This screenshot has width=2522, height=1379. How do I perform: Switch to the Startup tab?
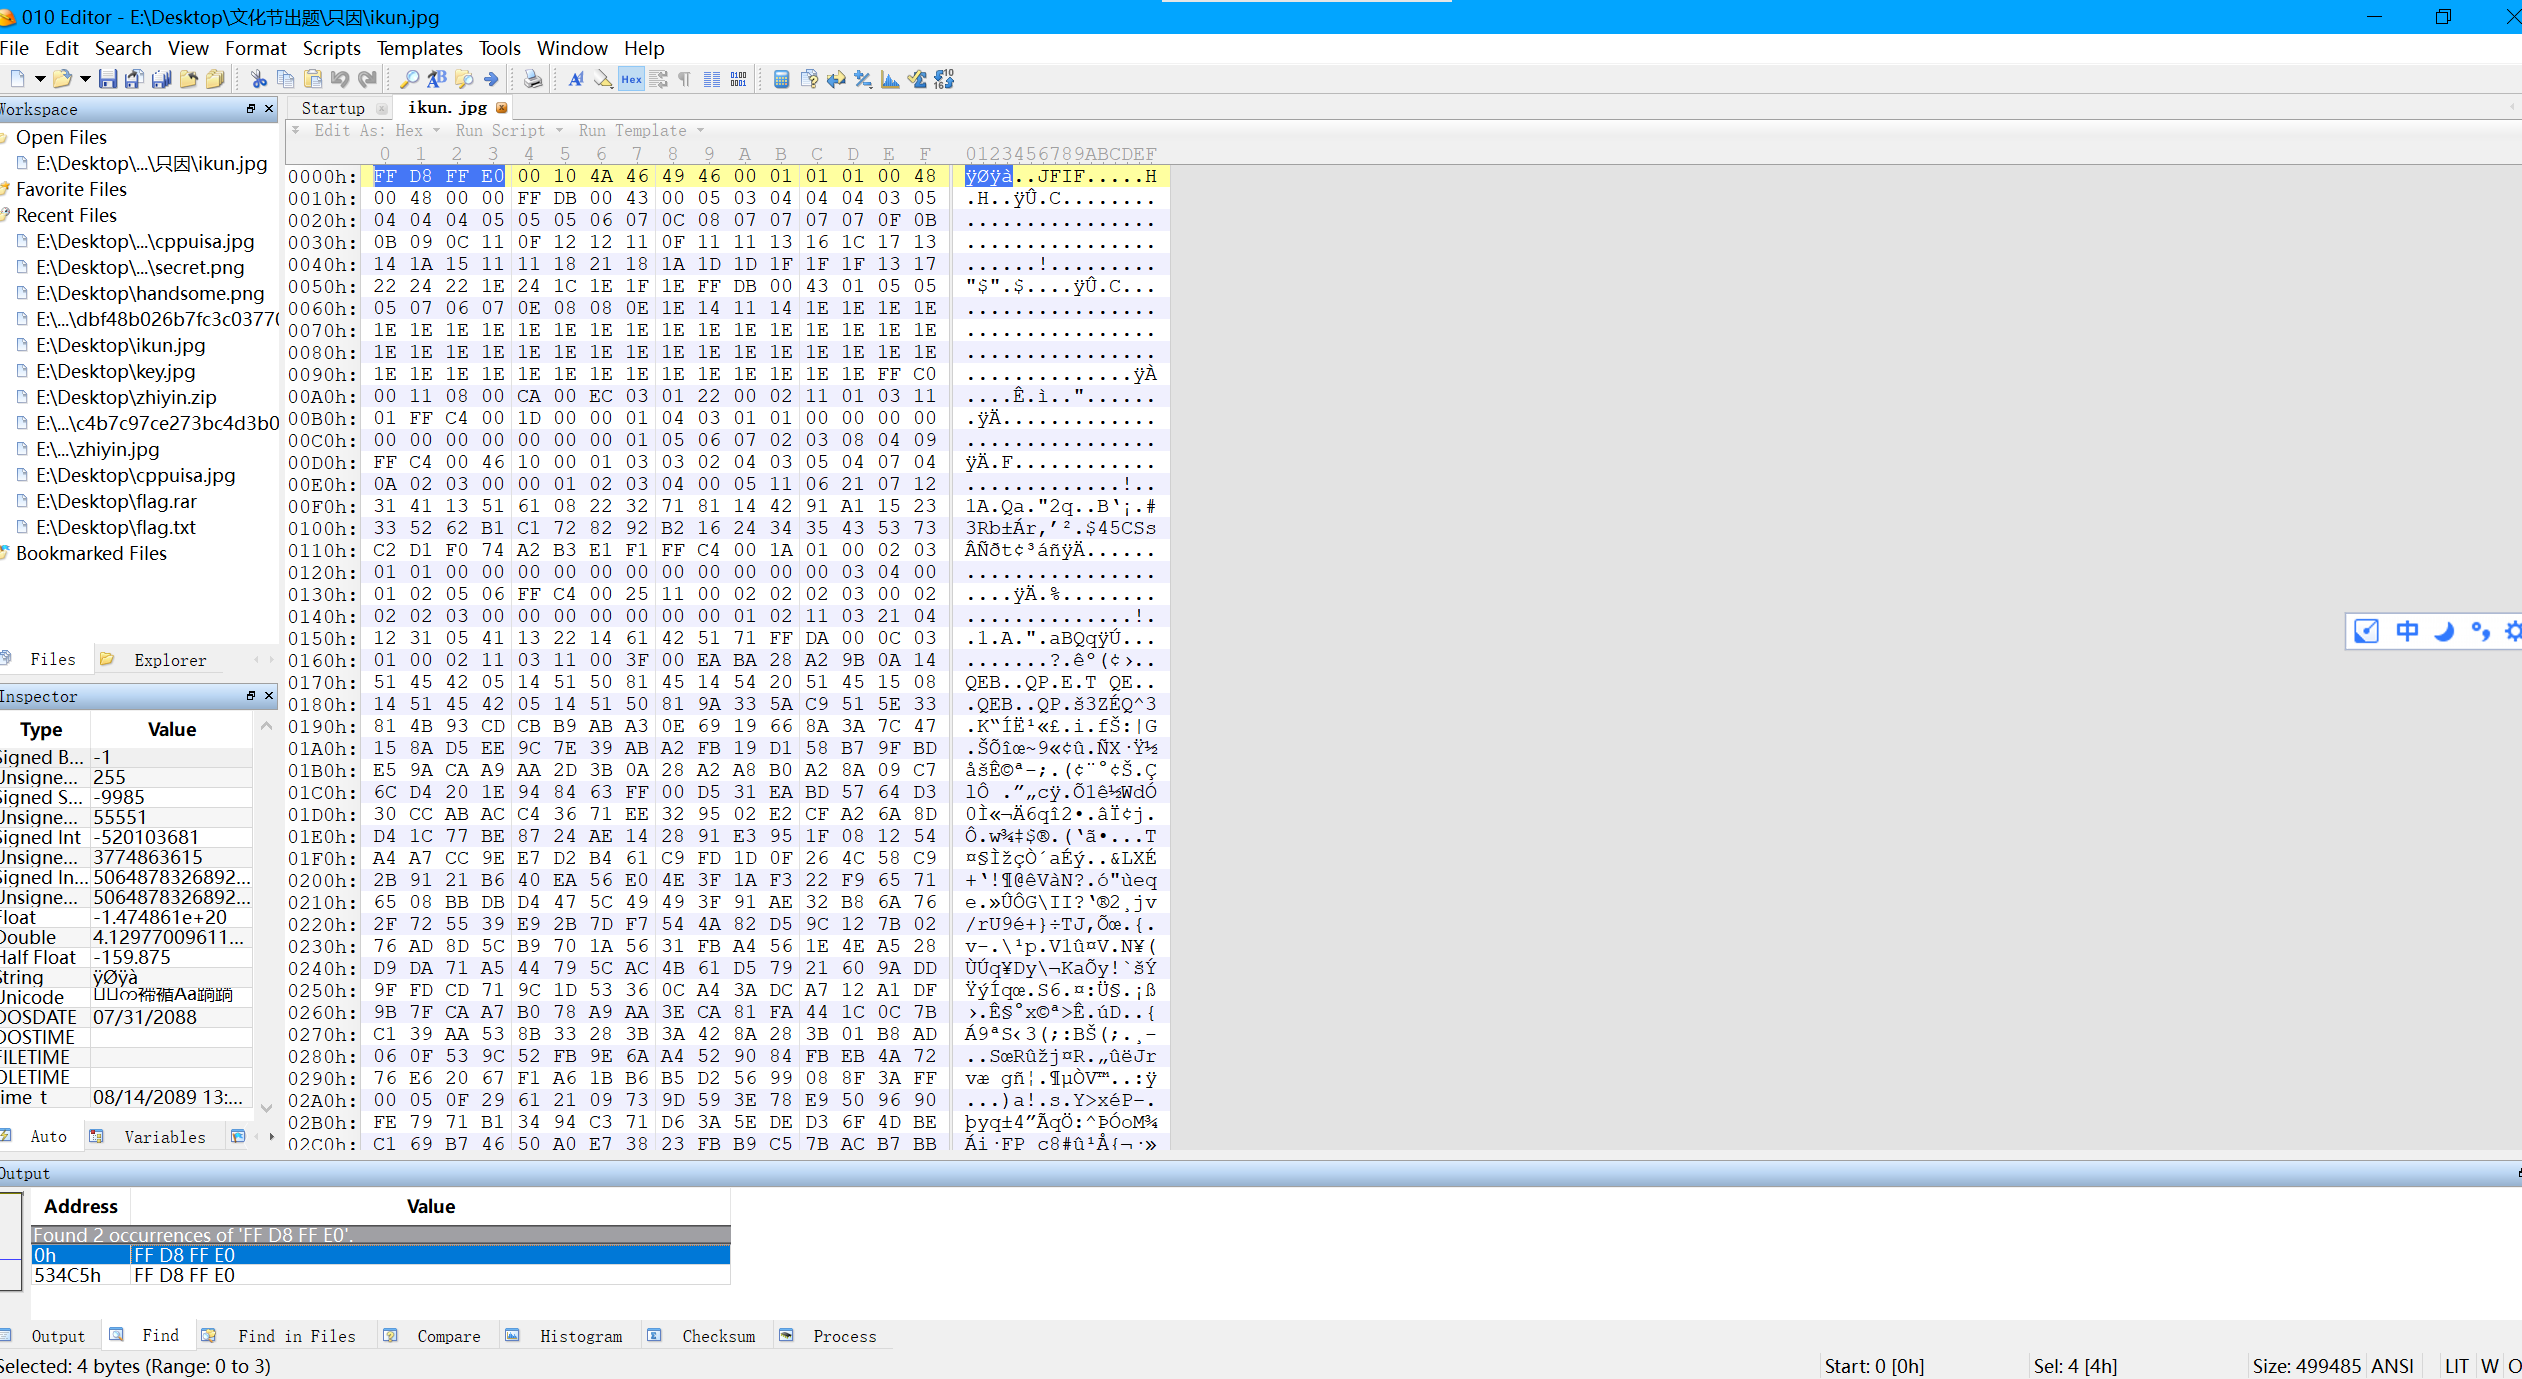click(333, 108)
